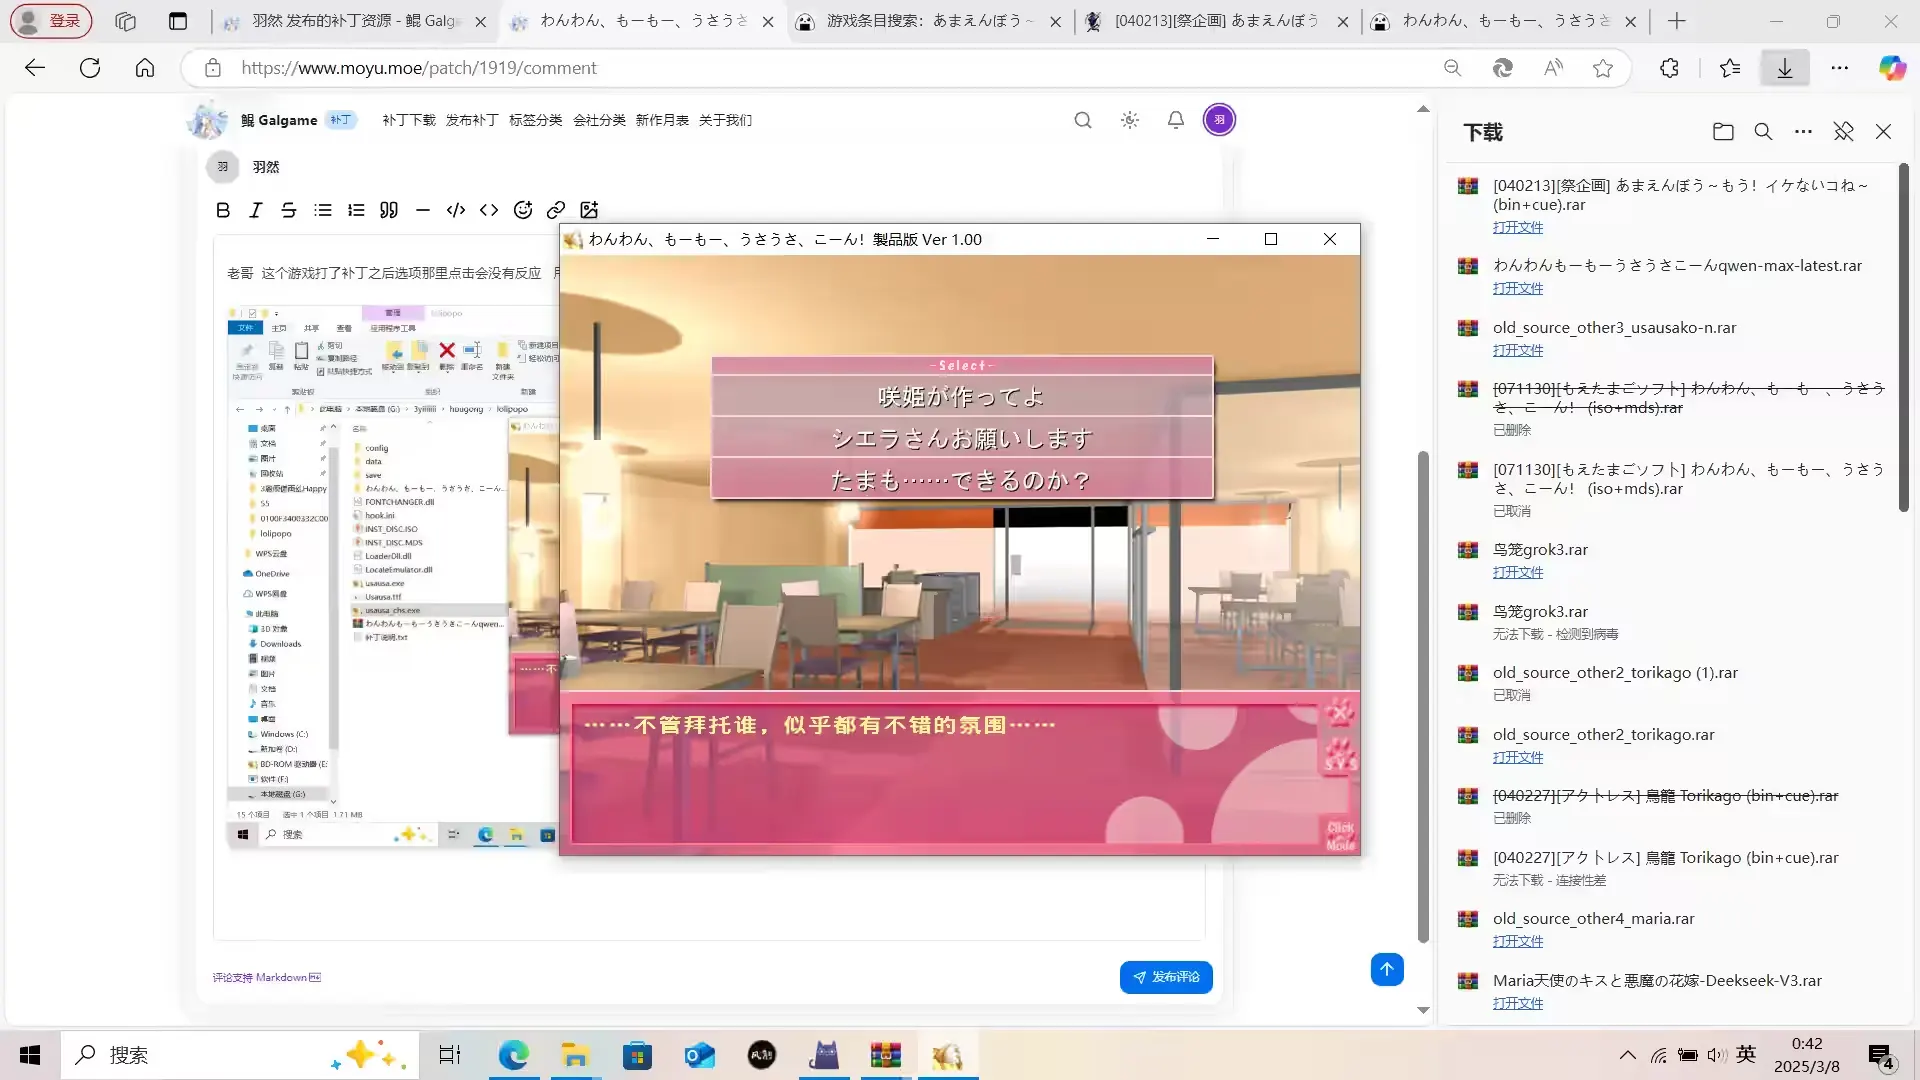Viewport: 1920px width, 1080px height.
Task: Open Copilot icon in browser toolbar
Action: tap(1892, 68)
